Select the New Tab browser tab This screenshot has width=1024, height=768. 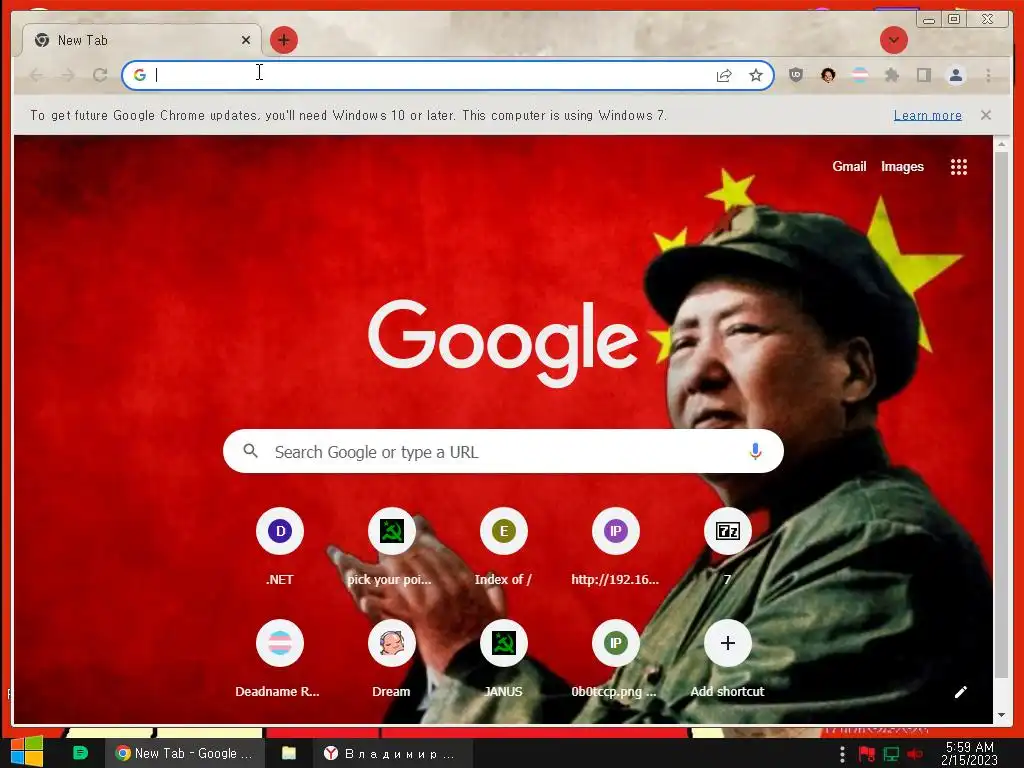pyautogui.click(x=142, y=40)
